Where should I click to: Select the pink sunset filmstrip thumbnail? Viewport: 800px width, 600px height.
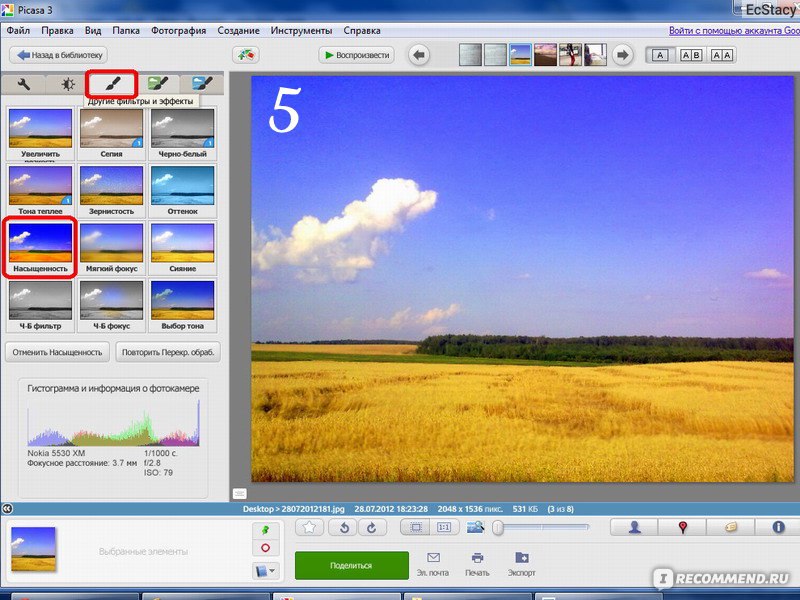point(545,55)
